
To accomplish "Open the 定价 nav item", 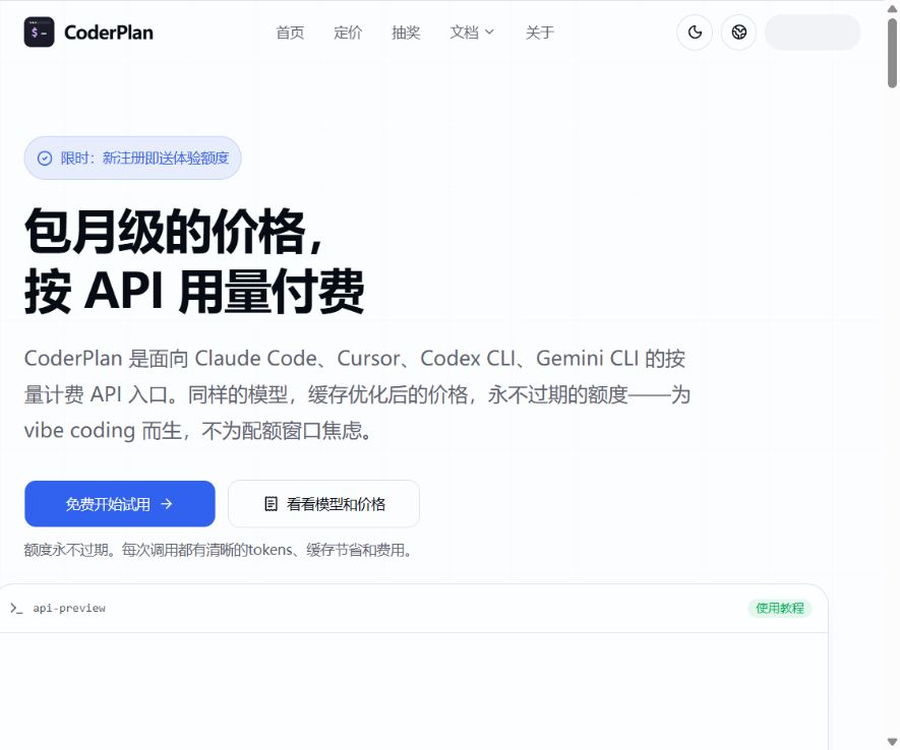I will pyautogui.click(x=348, y=33).
